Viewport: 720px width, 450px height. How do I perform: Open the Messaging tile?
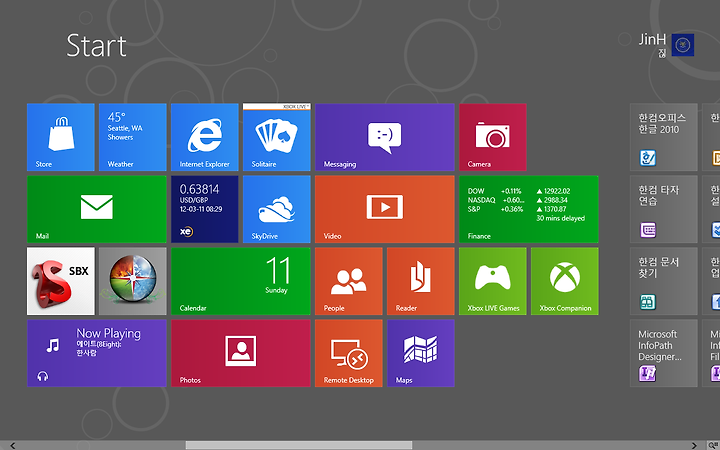tap(385, 137)
